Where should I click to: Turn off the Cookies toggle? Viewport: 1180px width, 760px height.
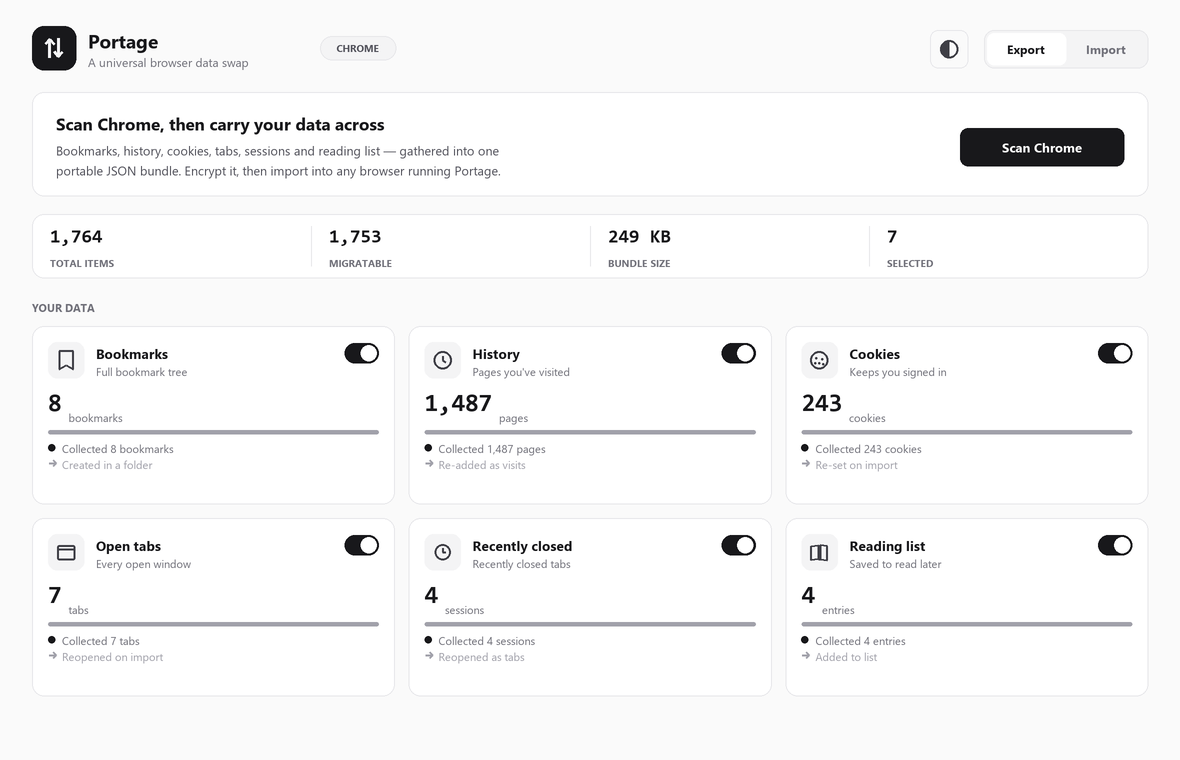(x=1115, y=353)
